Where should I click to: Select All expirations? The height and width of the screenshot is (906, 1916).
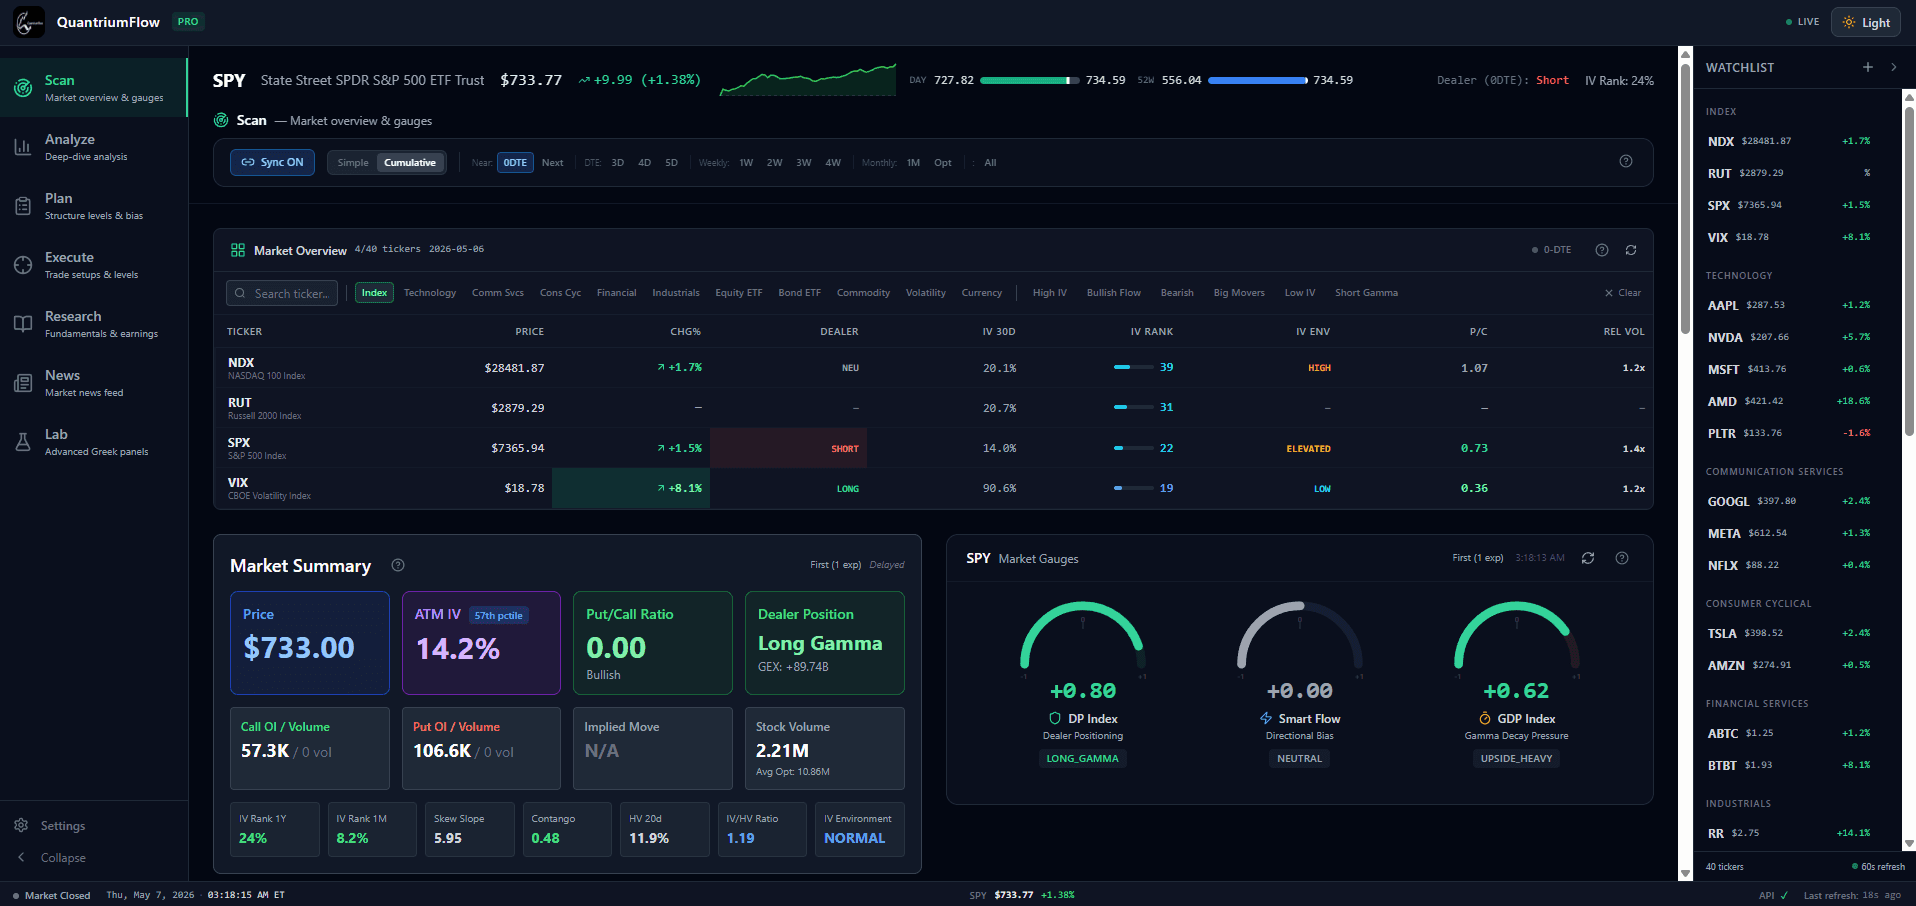[990, 163]
